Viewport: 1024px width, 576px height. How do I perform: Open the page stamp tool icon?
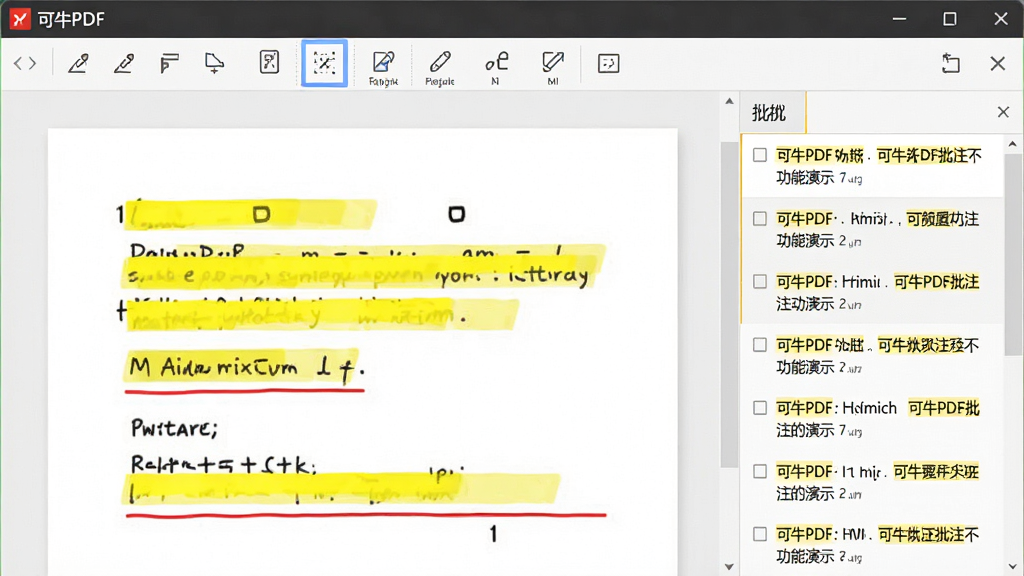(269, 63)
